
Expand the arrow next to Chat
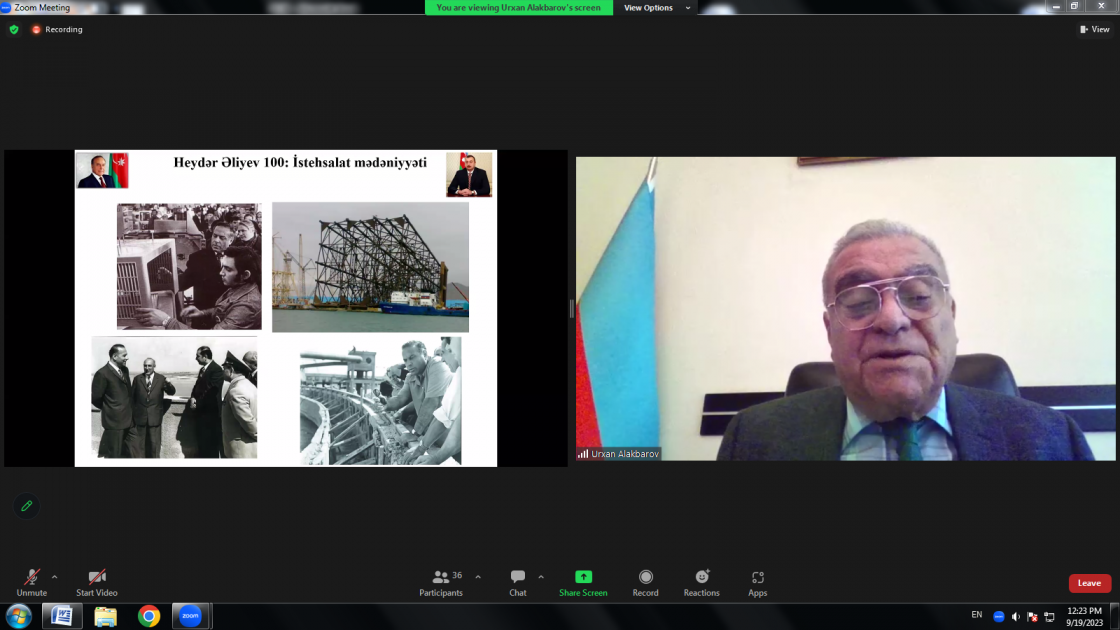tap(541, 577)
